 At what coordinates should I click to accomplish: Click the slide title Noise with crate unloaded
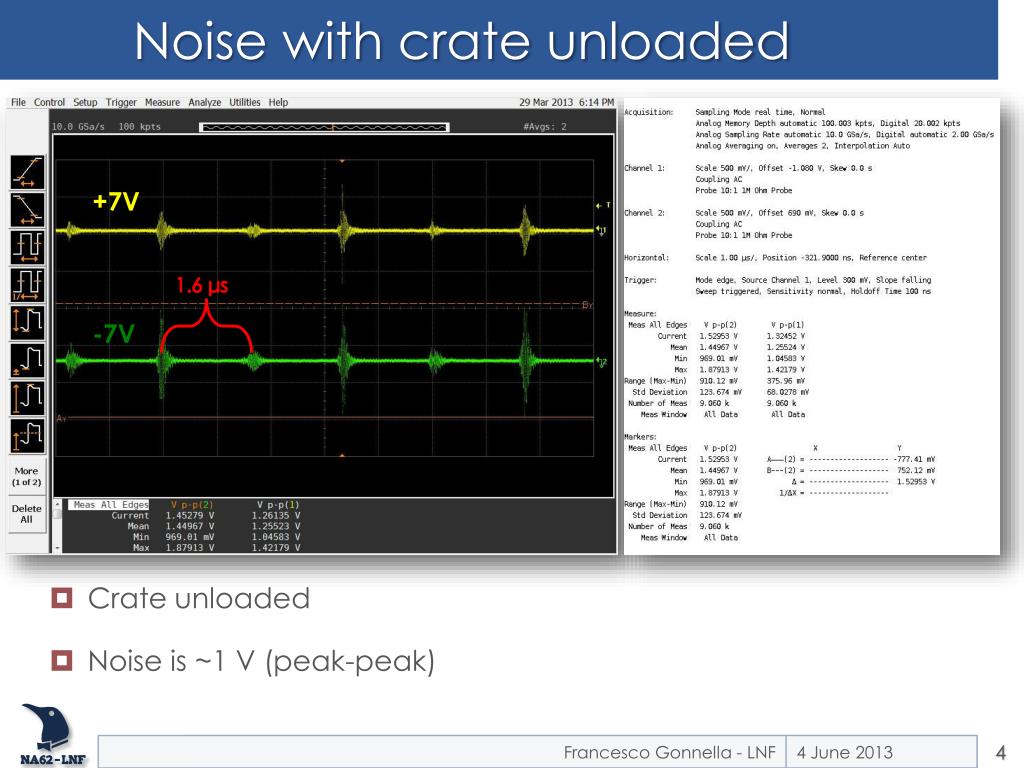click(462, 40)
